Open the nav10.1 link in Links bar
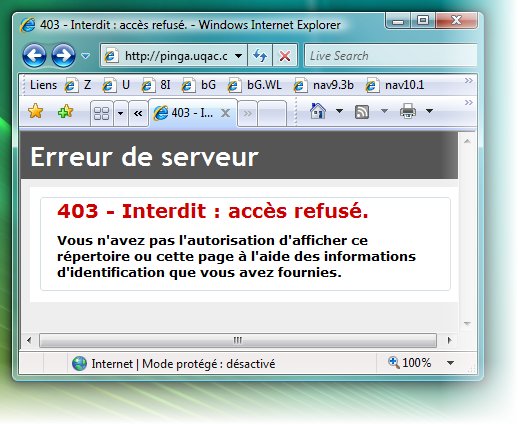The height and width of the screenshot is (425, 518). [x=395, y=85]
